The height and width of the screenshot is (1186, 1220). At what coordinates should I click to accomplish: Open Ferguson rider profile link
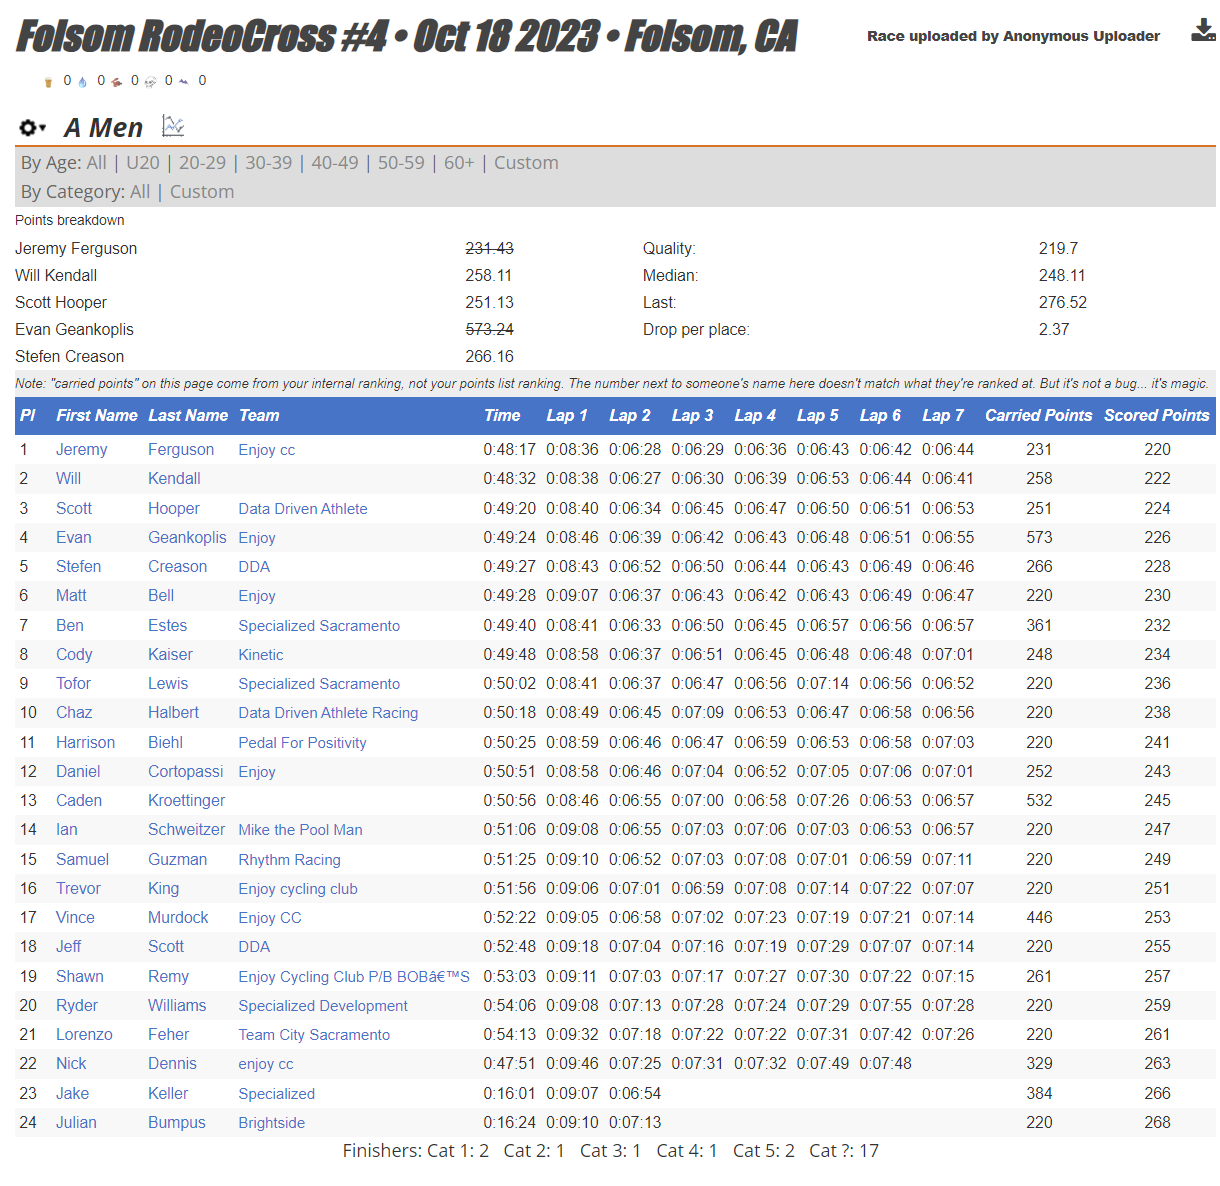181,450
